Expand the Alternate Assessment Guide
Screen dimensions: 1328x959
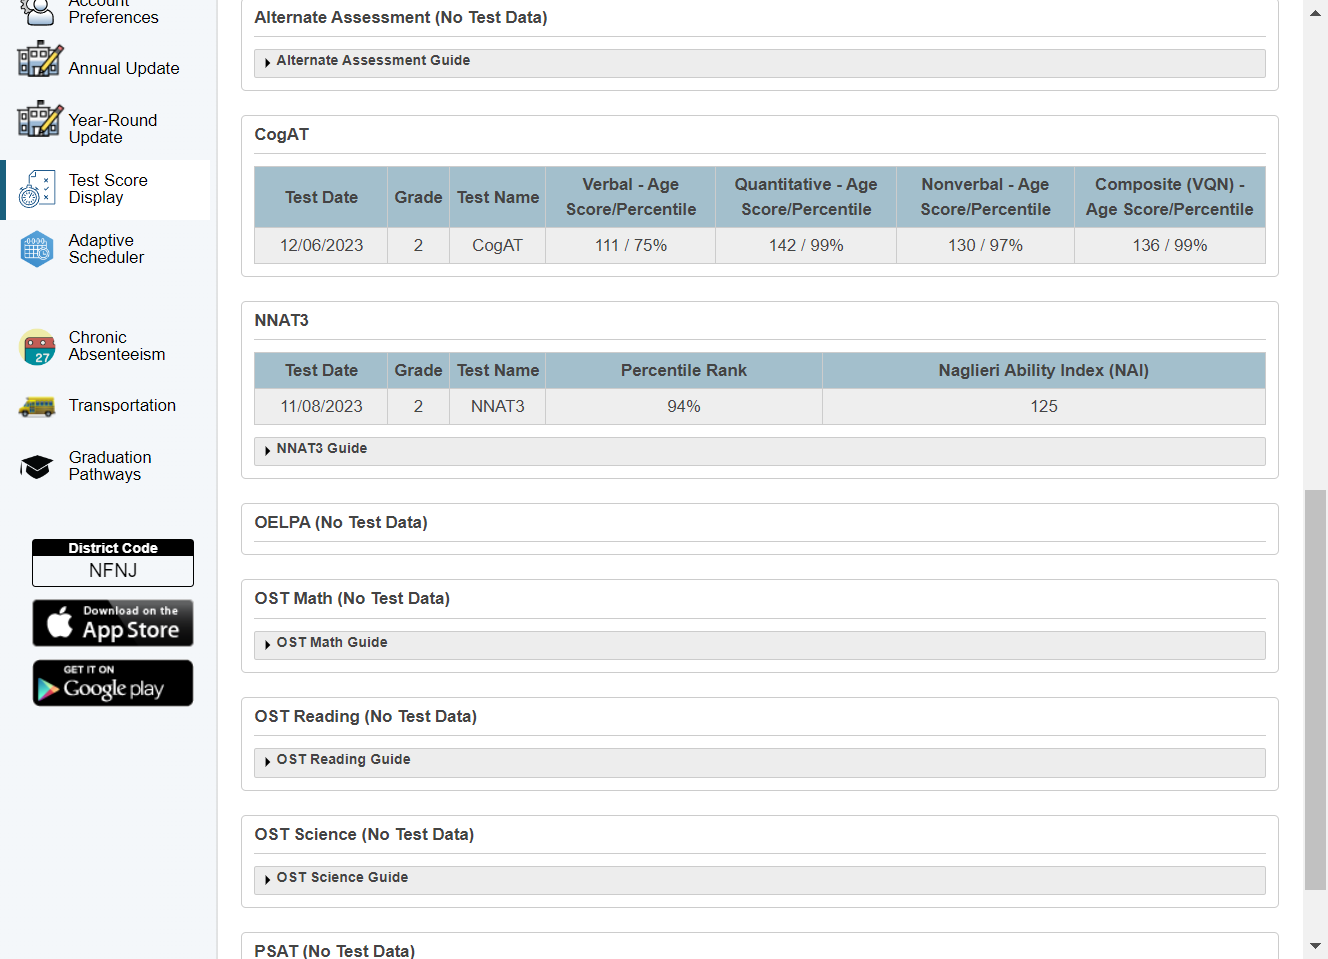click(x=760, y=63)
